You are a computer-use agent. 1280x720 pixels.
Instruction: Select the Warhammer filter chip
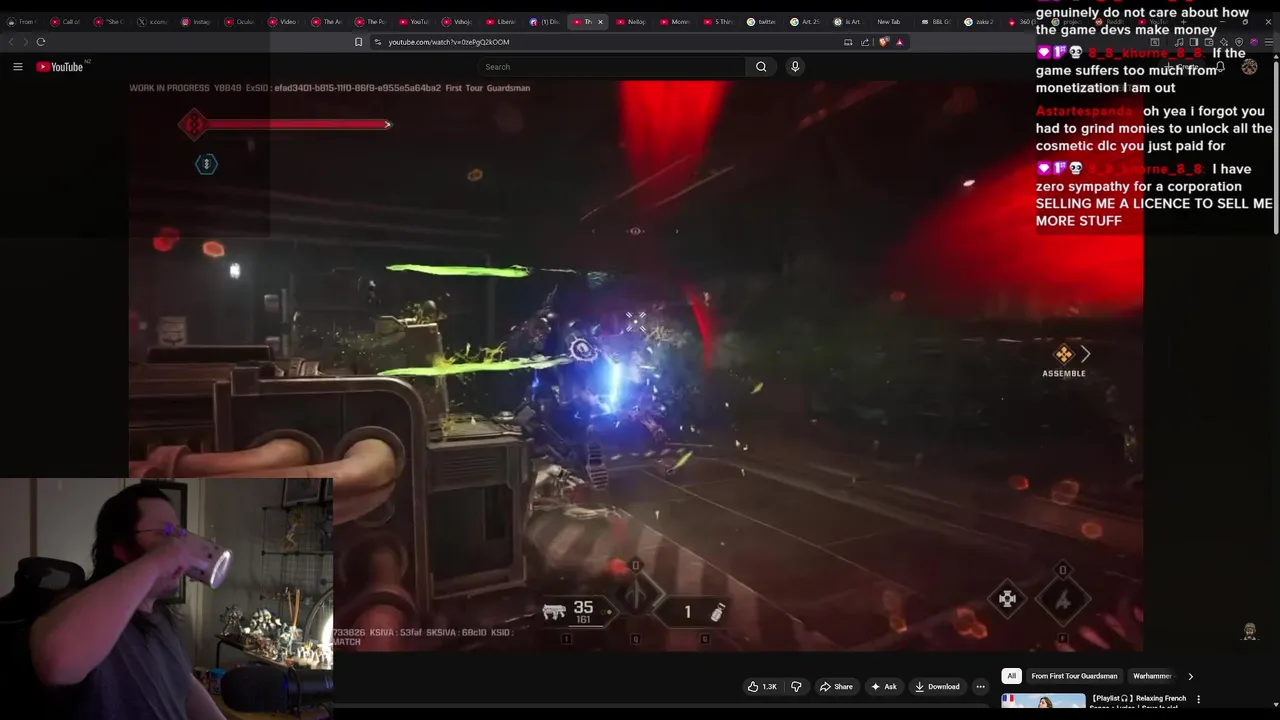tap(1152, 676)
